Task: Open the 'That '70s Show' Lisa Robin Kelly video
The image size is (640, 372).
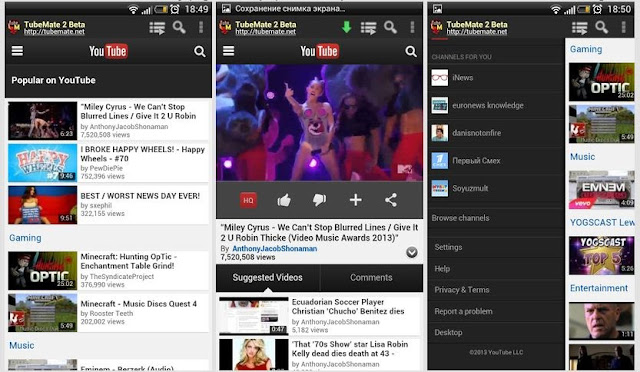Action: coord(320,354)
